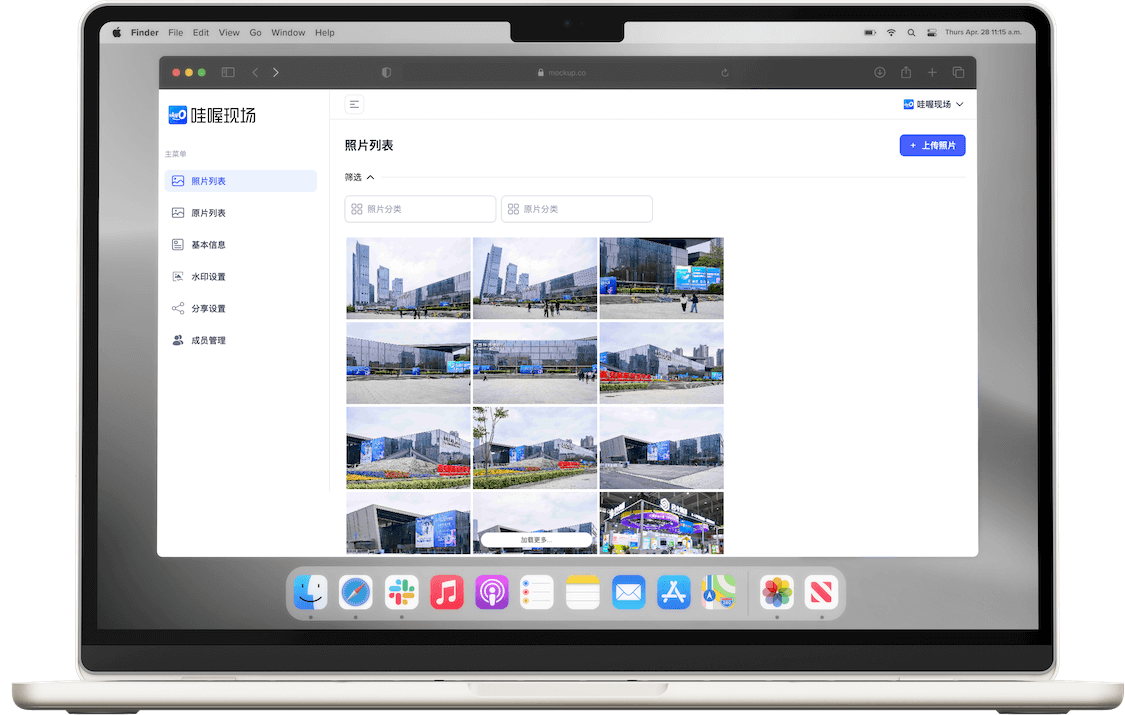Screen dimensions: 1125x715
Task: Click the 上传照片 upload button
Action: (932, 146)
